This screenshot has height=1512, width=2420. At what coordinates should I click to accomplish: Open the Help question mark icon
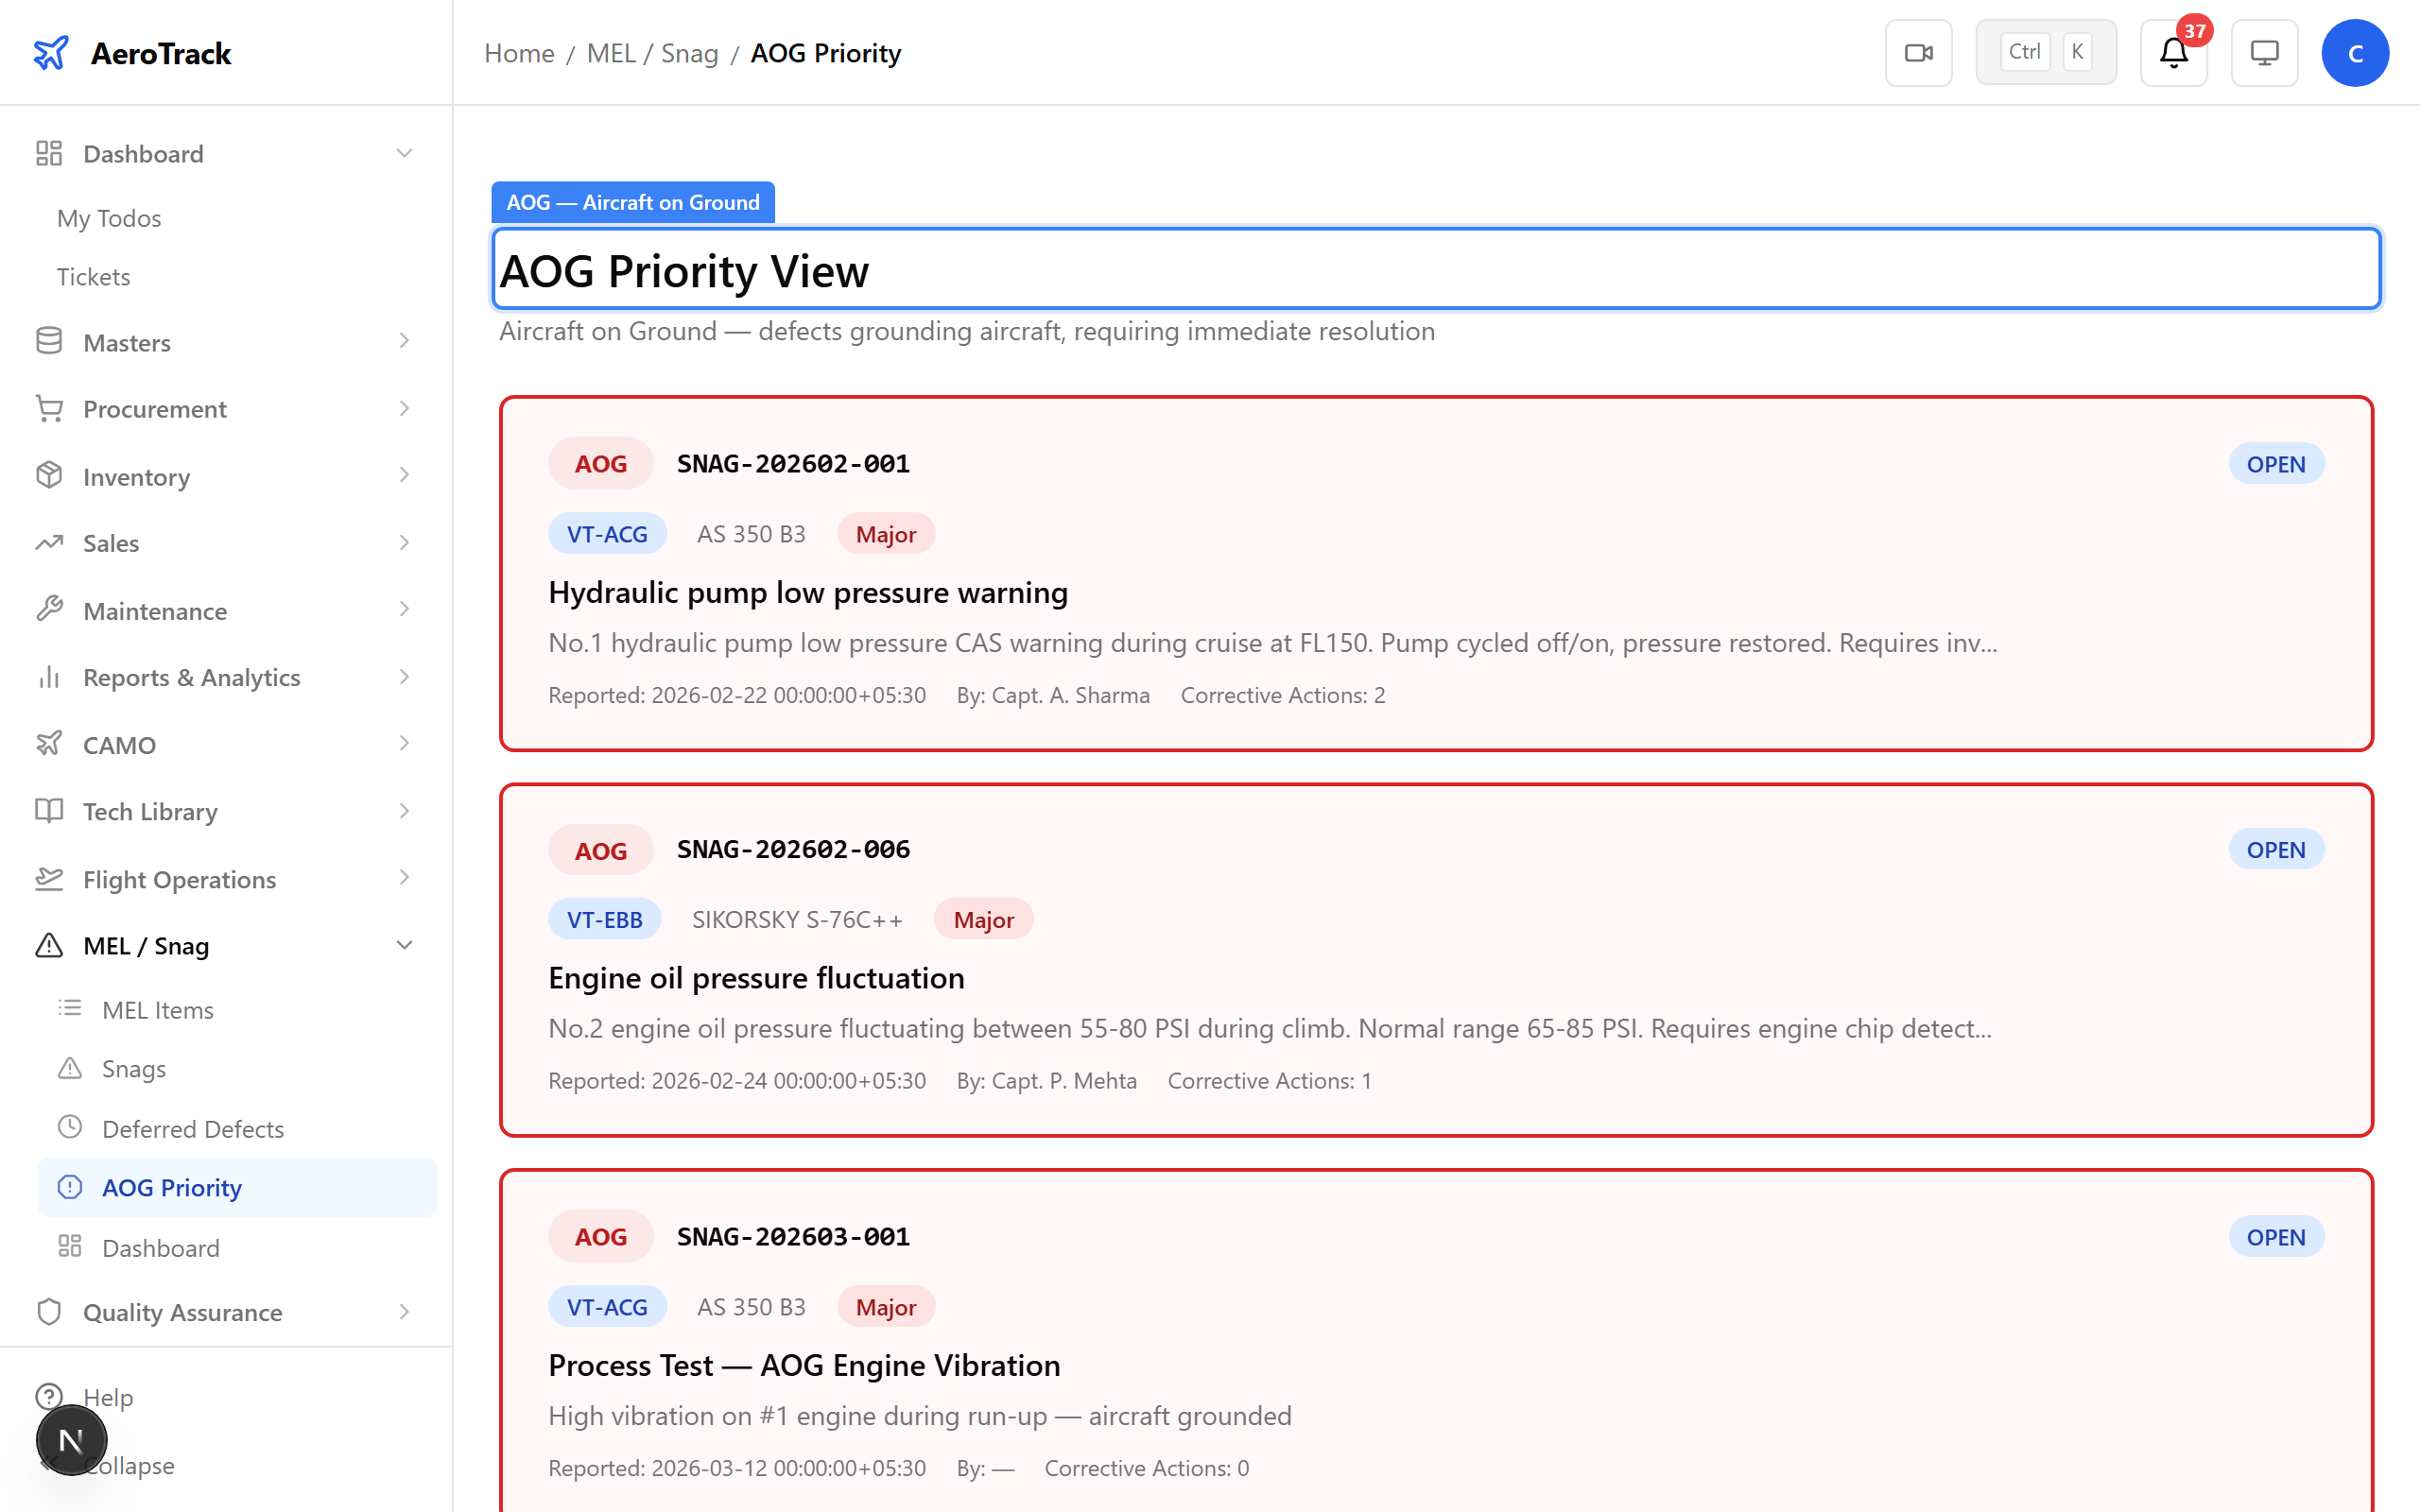point(49,1397)
